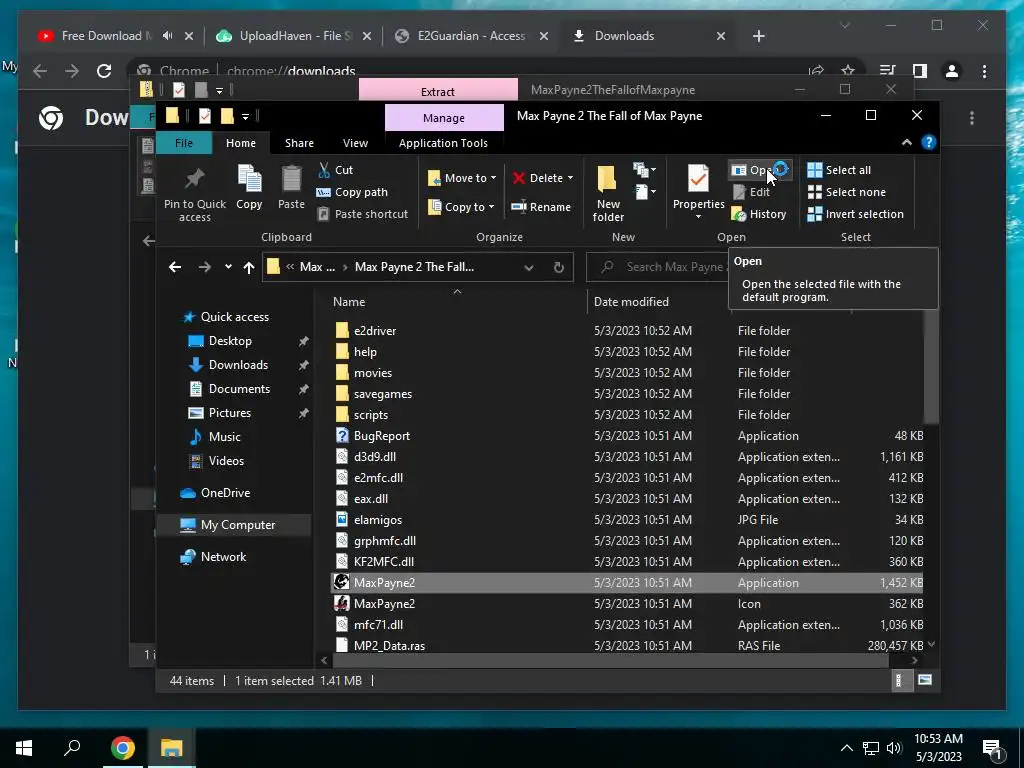This screenshot has height=768, width=1024.
Task: Open the Copy to dropdown
Action: [461, 206]
